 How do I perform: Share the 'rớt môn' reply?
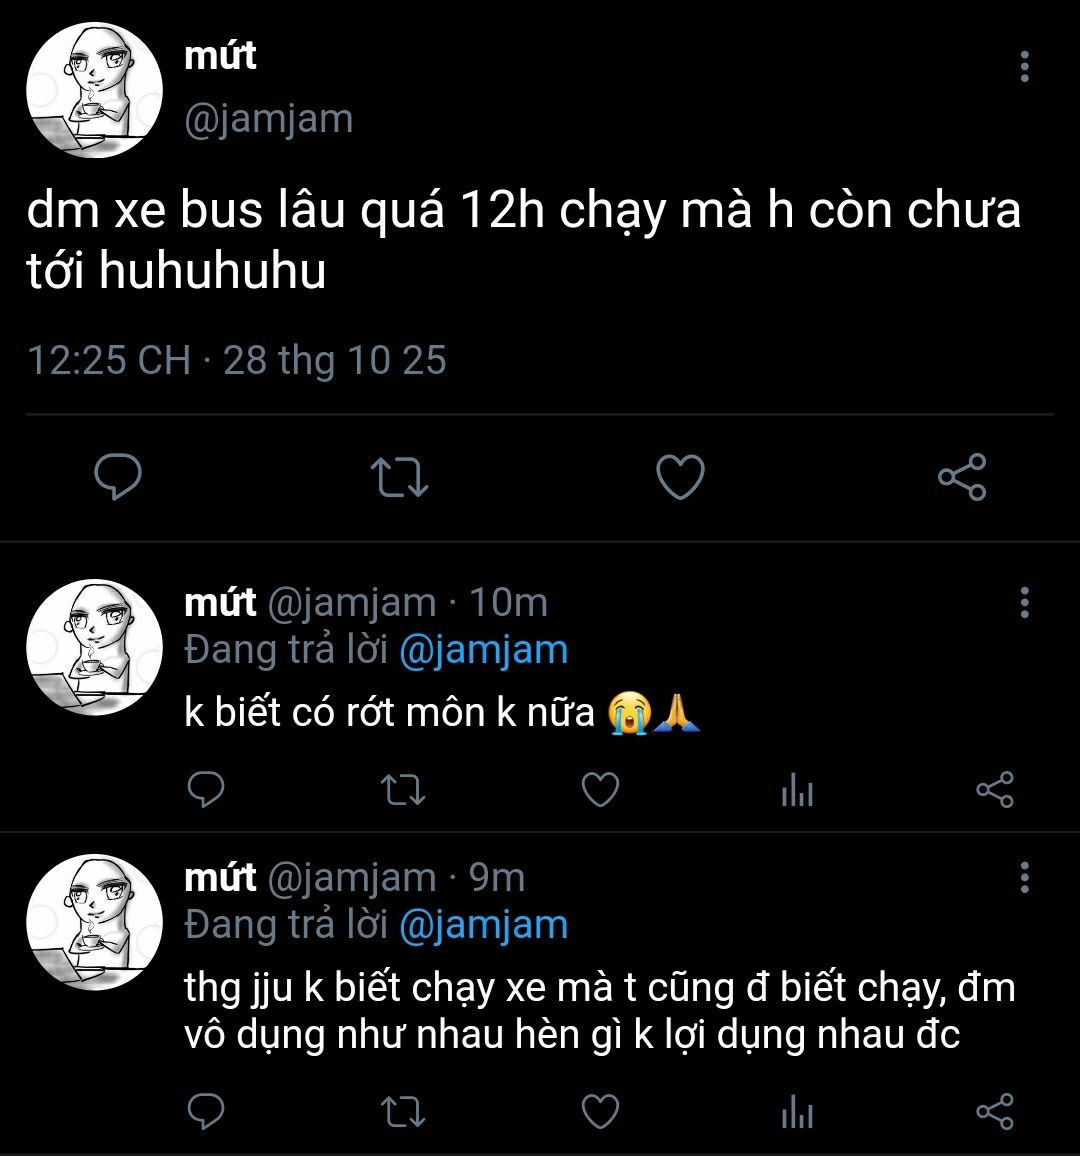(x=994, y=790)
